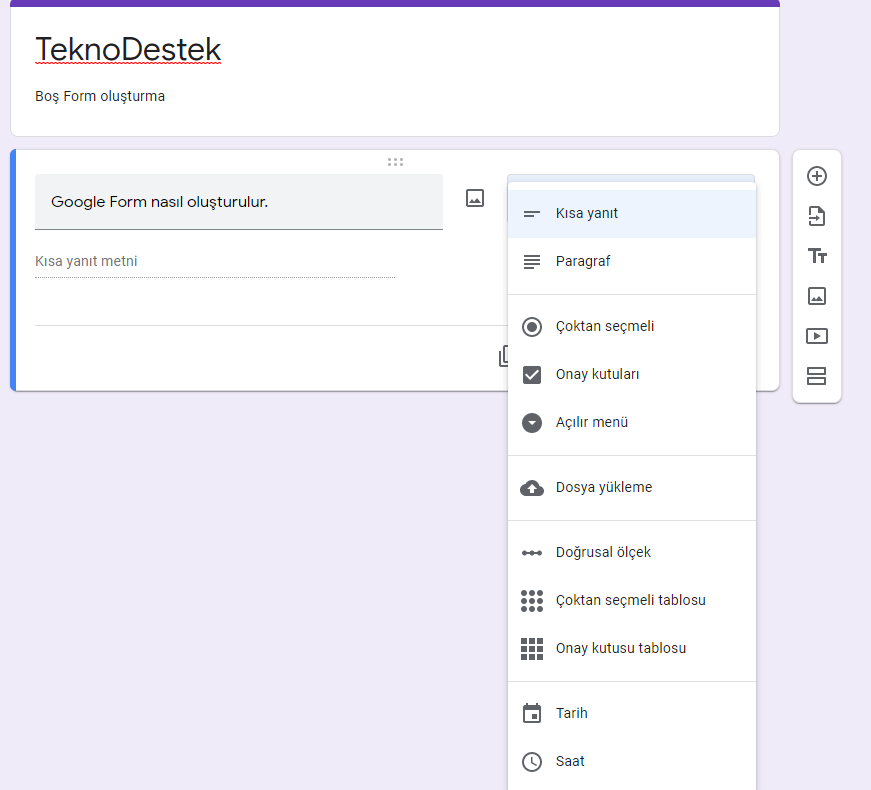Add a title and description section
Screen dimensions: 871x790
point(816,256)
